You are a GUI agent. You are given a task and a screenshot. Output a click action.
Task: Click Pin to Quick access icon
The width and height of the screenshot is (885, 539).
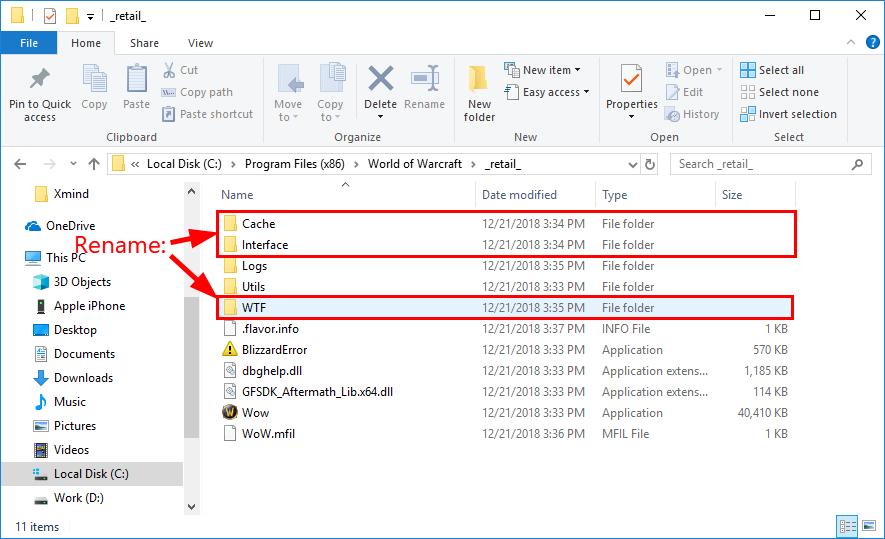[x=40, y=80]
